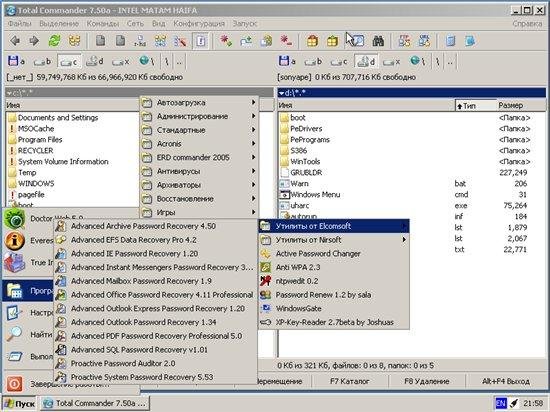Screen dimensions: 550x412
Task: Open the Запуск menu
Action: [x=245, y=23]
